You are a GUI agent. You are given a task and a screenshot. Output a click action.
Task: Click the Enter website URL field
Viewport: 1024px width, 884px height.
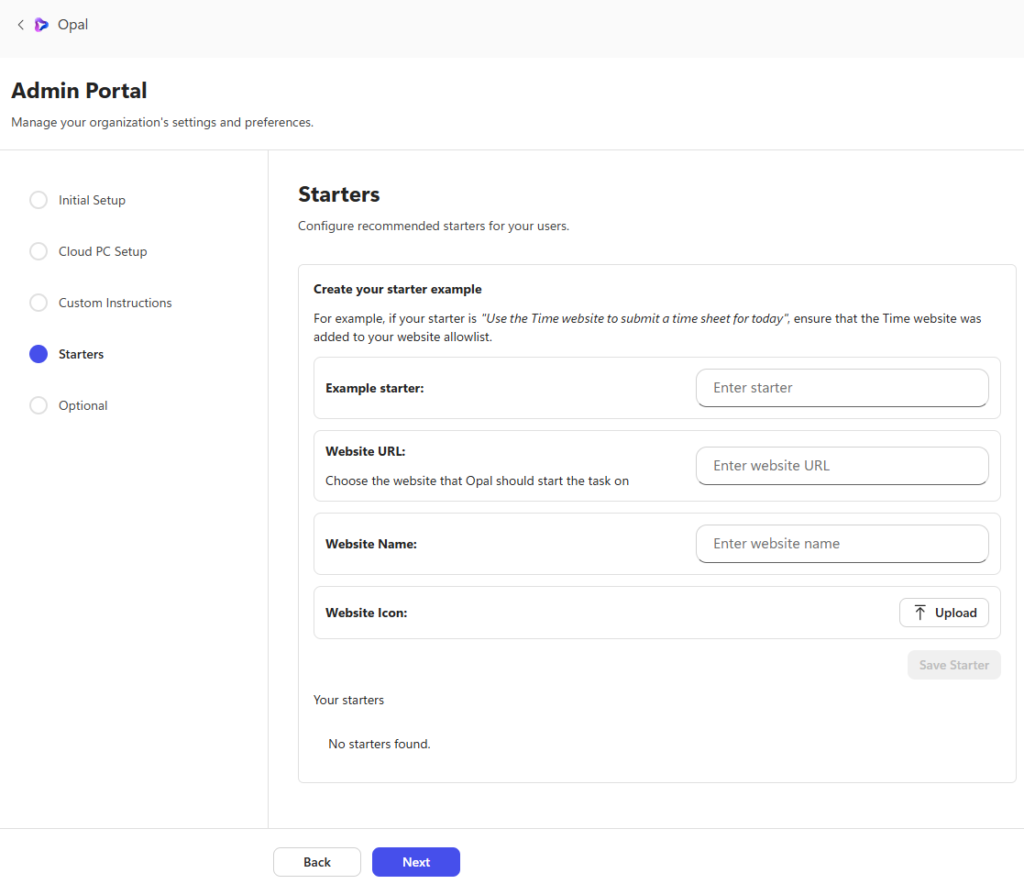pyautogui.click(x=842, y=466)
